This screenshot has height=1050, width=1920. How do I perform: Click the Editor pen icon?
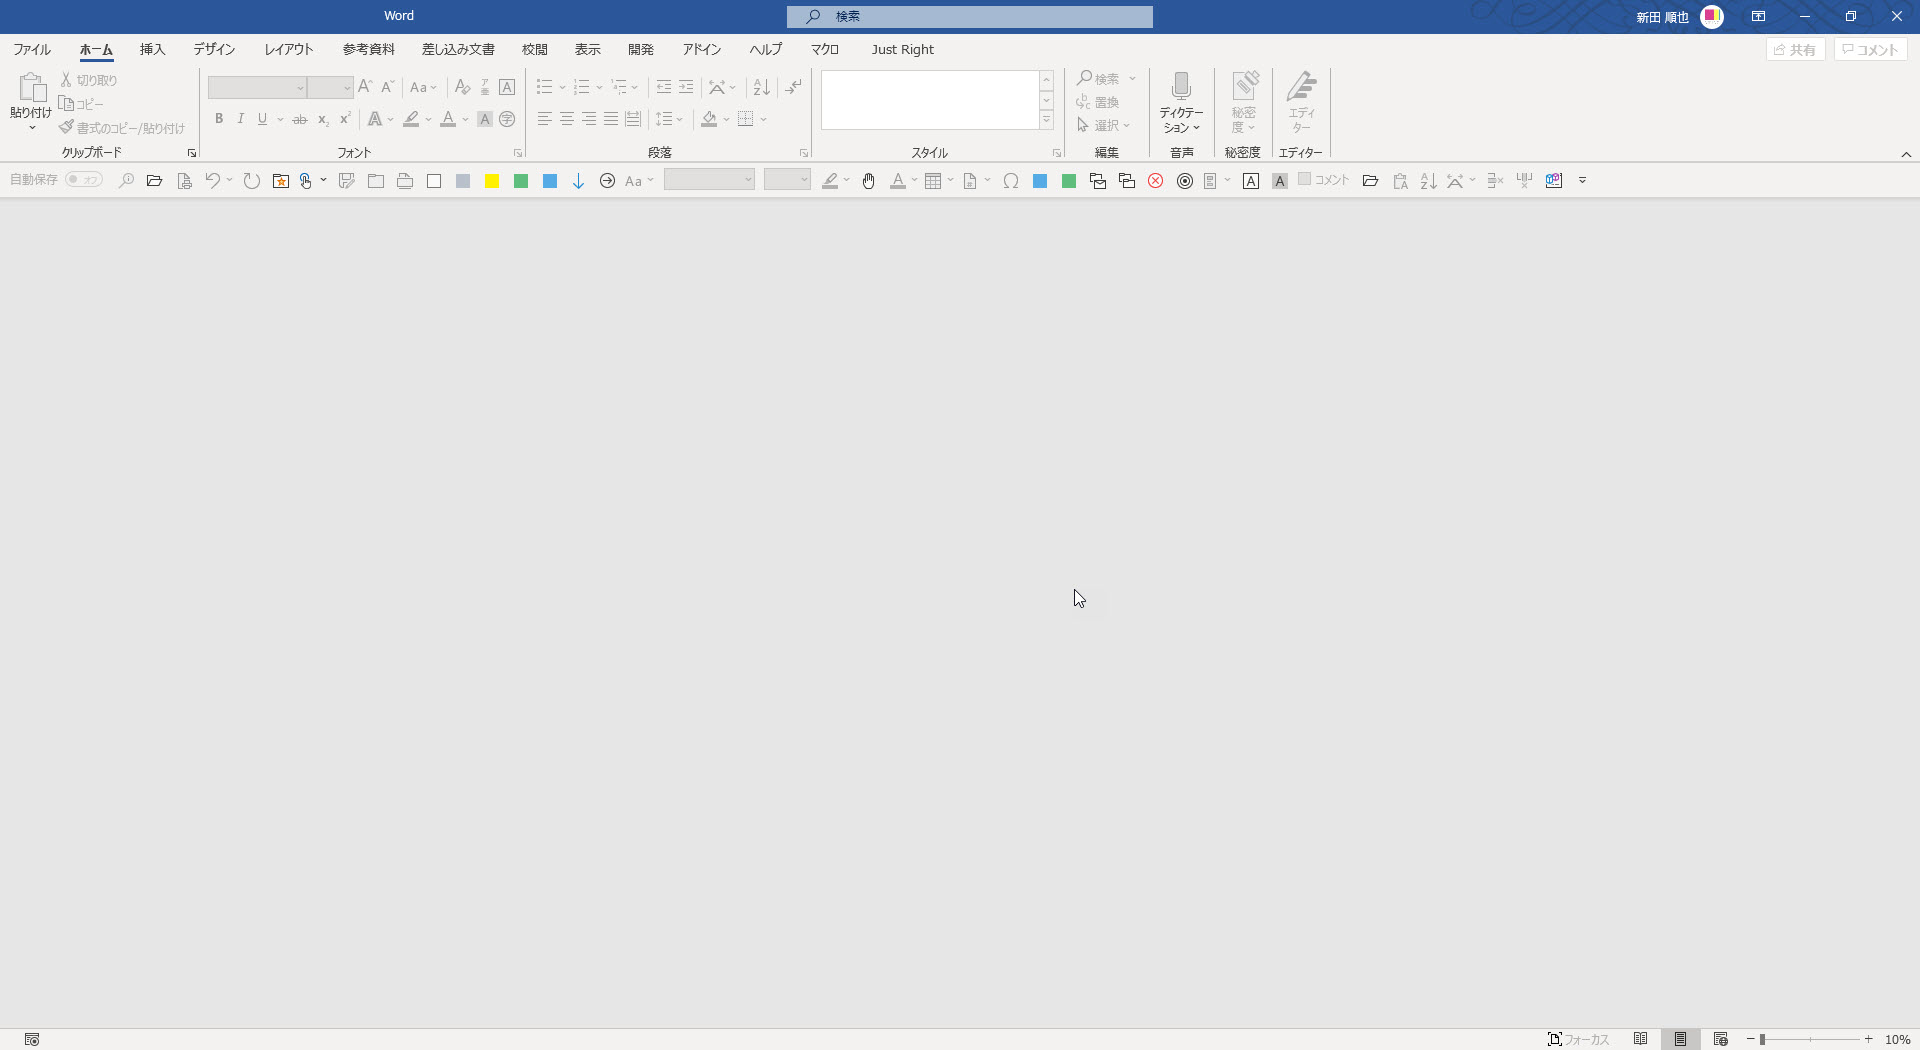(x=1301, y=87)
